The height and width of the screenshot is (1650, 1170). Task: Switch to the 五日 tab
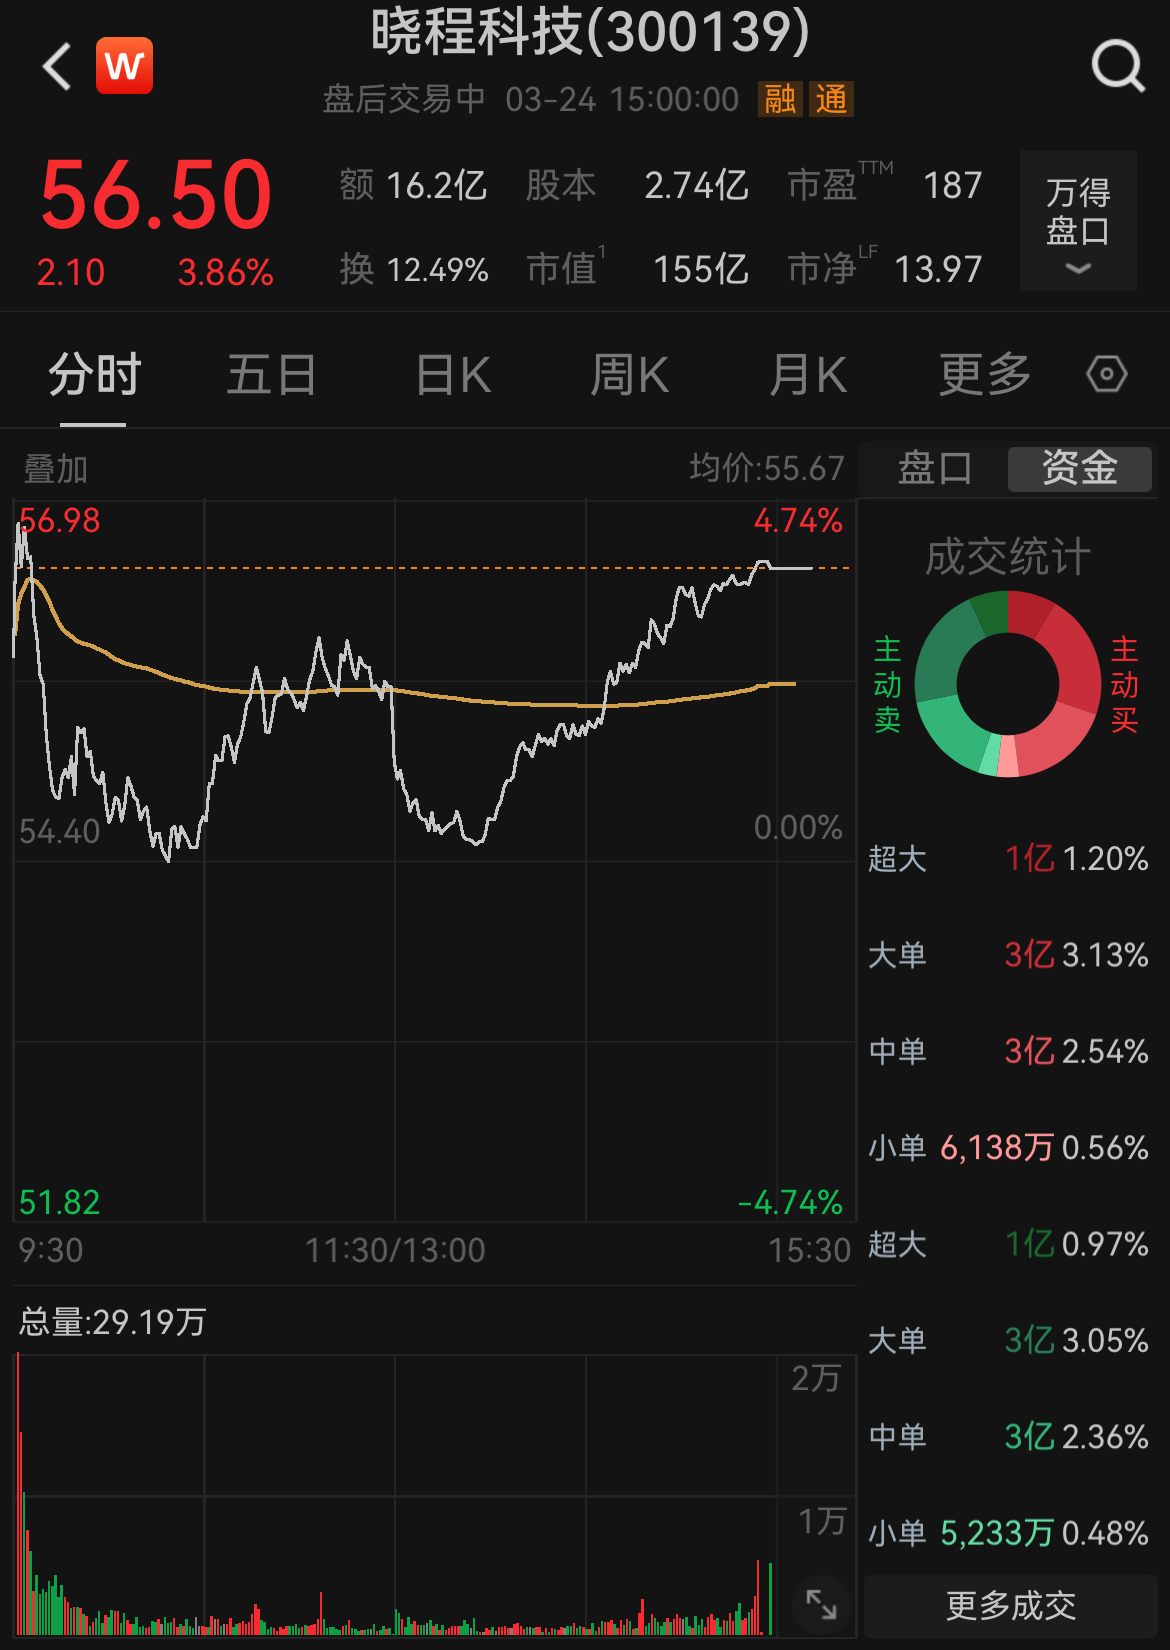click(271, 375)
